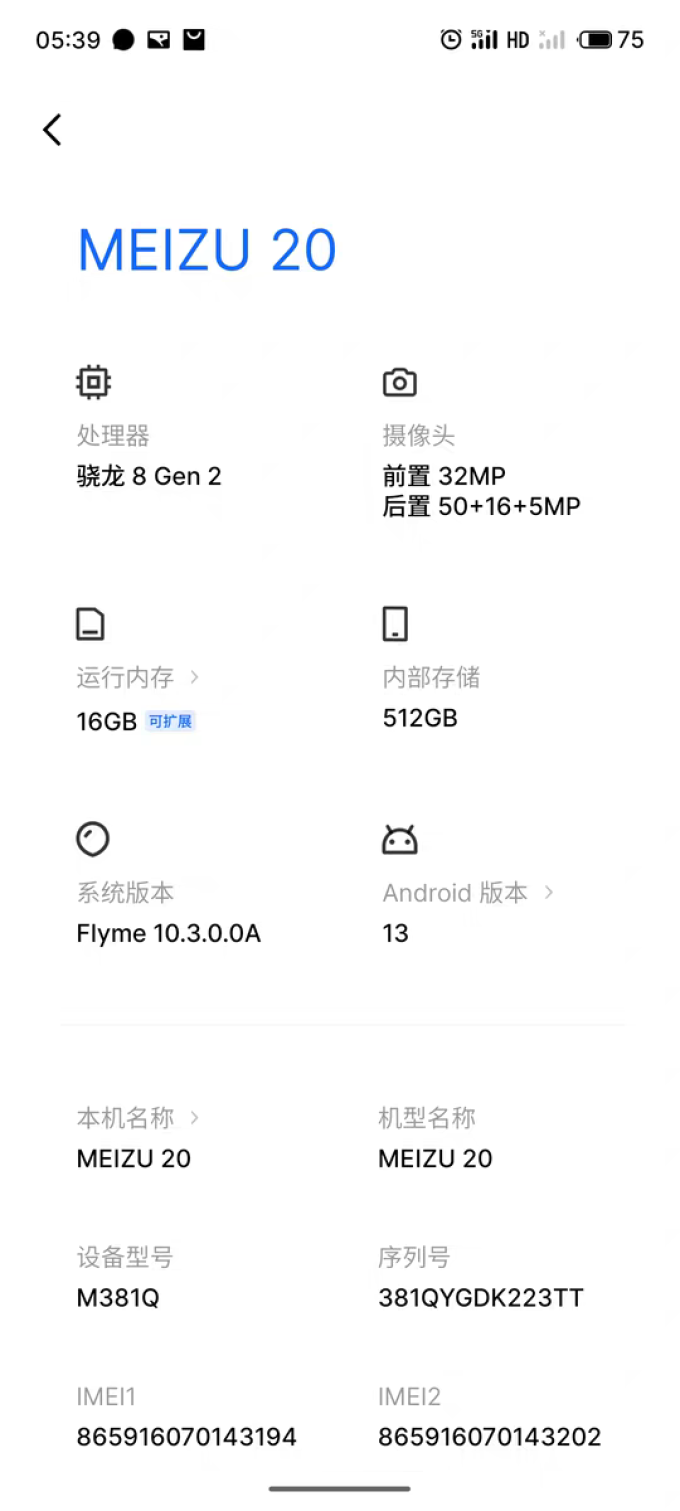Tap the Flyme system version icon
This screenshot has width=680, height=1511.
click(93, 839)
